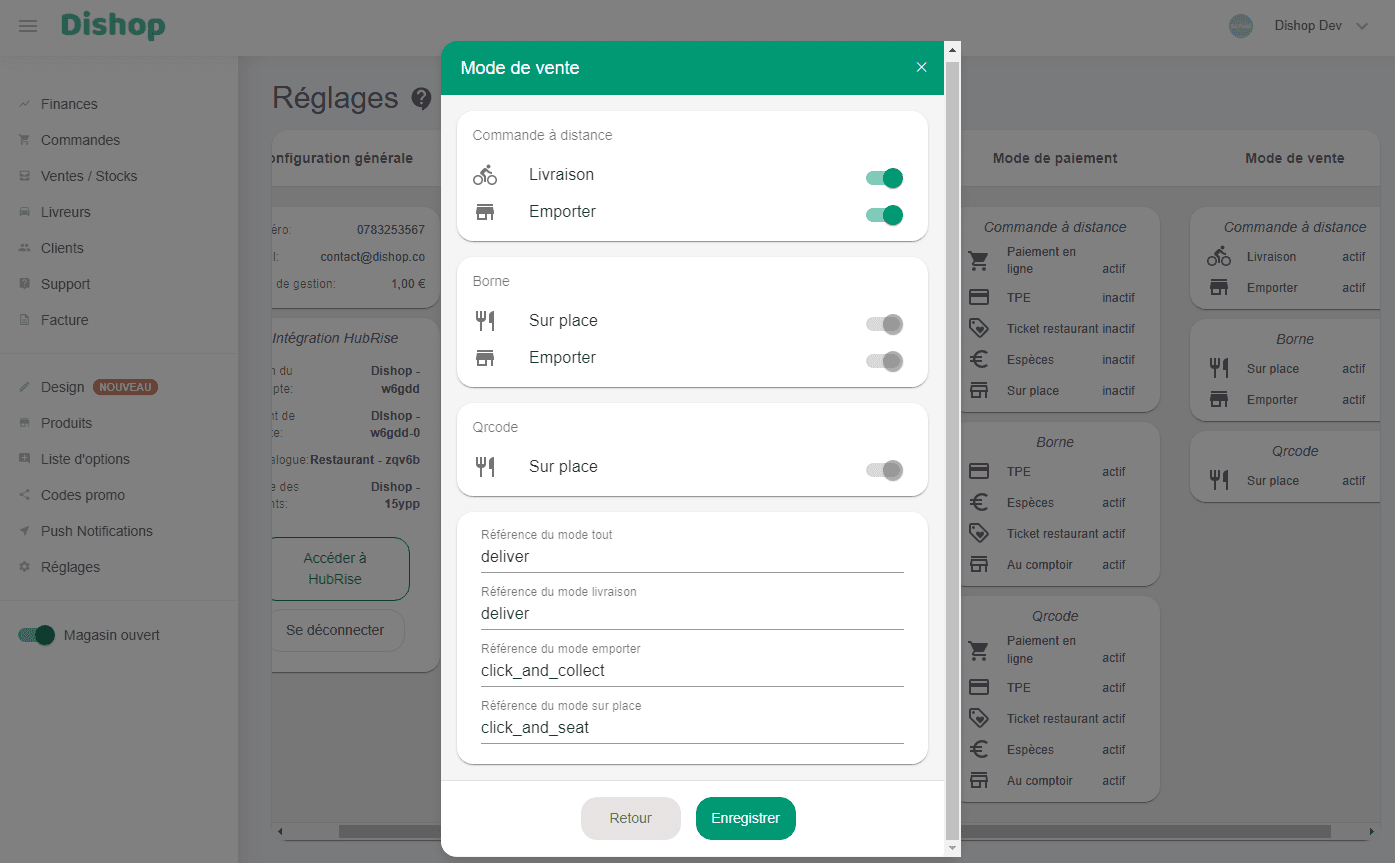Screen dimensions: 1395x863
Task: Click the fork-knife icon in dialog Qrcode section
Action: pyautogui.click(x=485, y=467)
